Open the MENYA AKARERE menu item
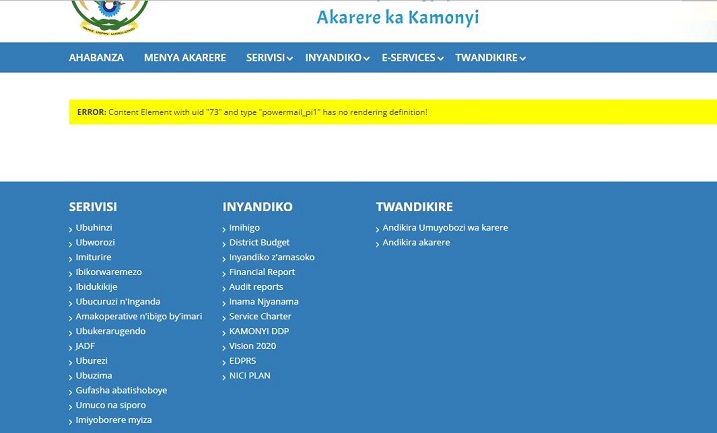The height and width of the screenshot is (433, 717). pyautogui.click(x=185, y=58)
